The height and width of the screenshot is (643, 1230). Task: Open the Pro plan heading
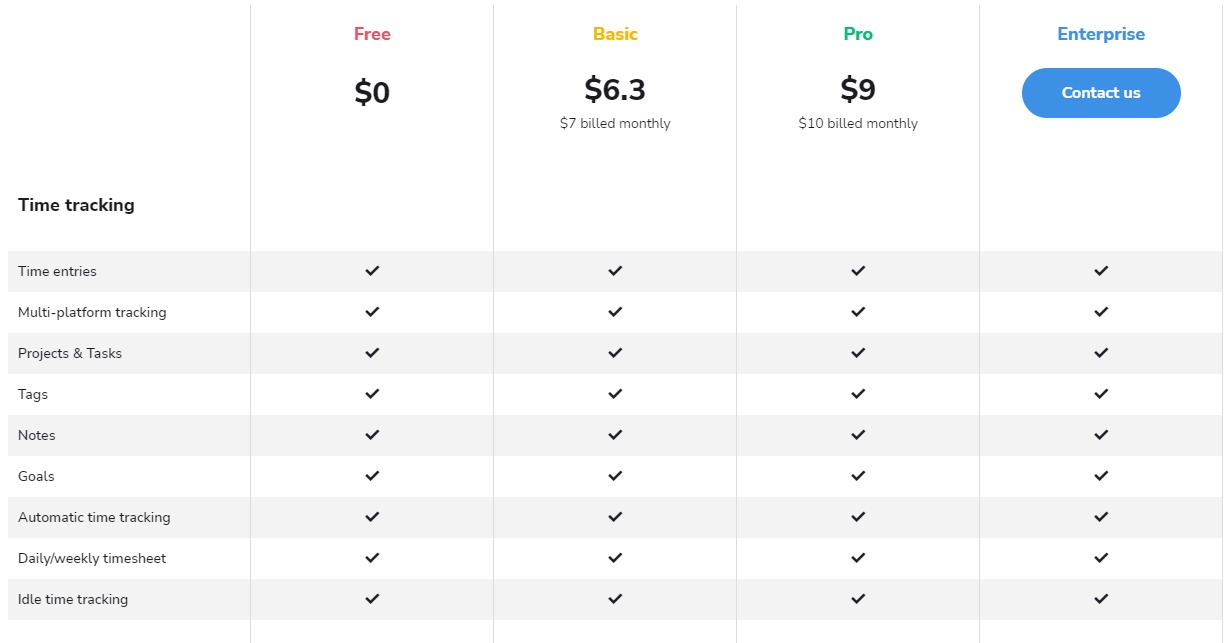point(858,34)
